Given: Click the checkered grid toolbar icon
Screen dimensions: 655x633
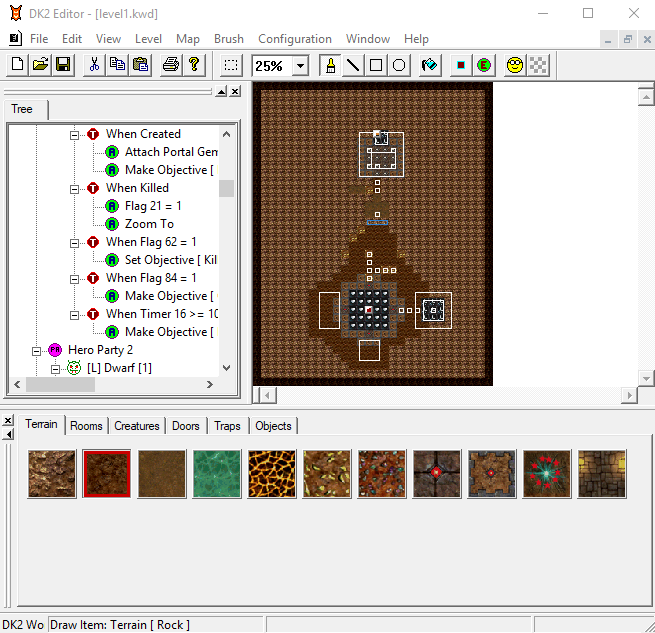Looking at the screenshot, I should point(538,65).
